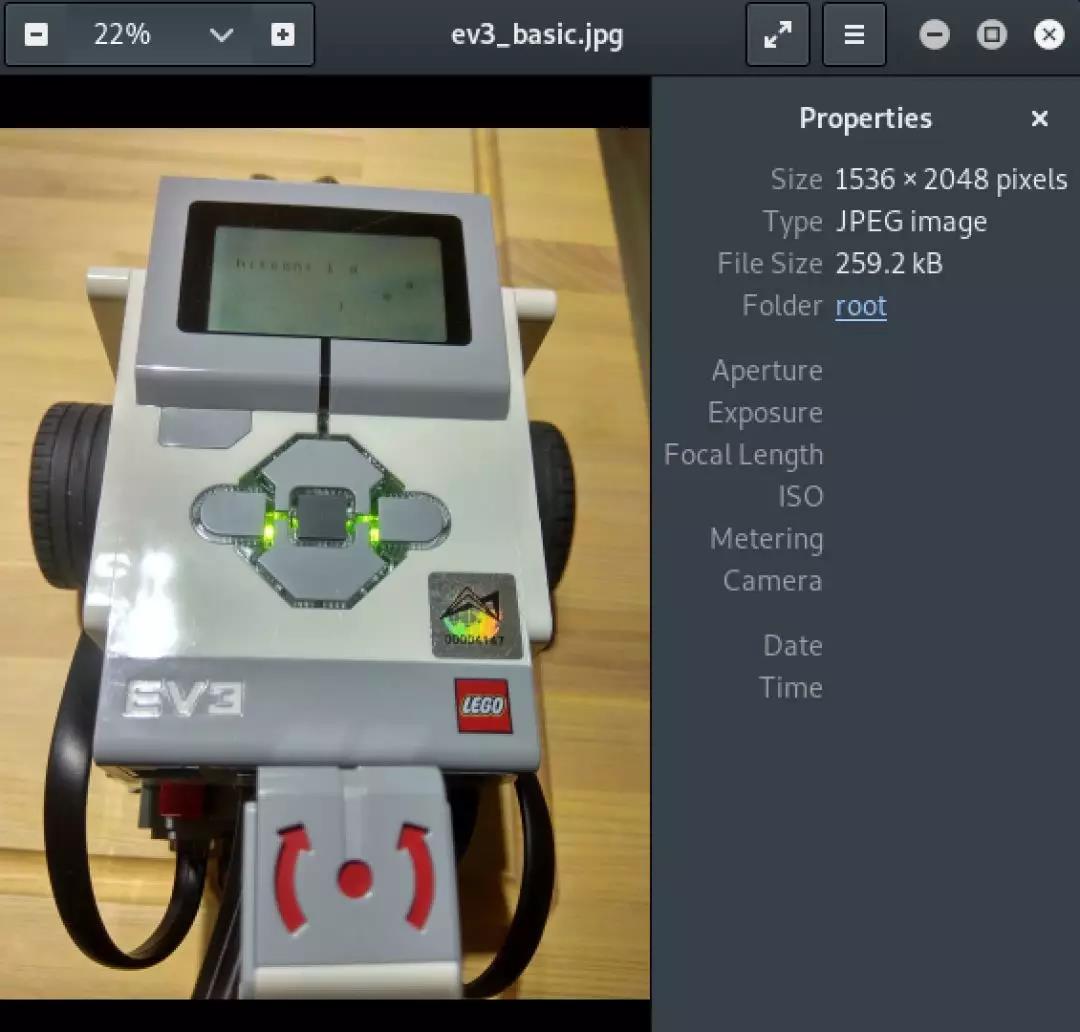This screenshot has width=1080, height=1032.
Task: Open the hamburger main menu
Action: point(854,34)
